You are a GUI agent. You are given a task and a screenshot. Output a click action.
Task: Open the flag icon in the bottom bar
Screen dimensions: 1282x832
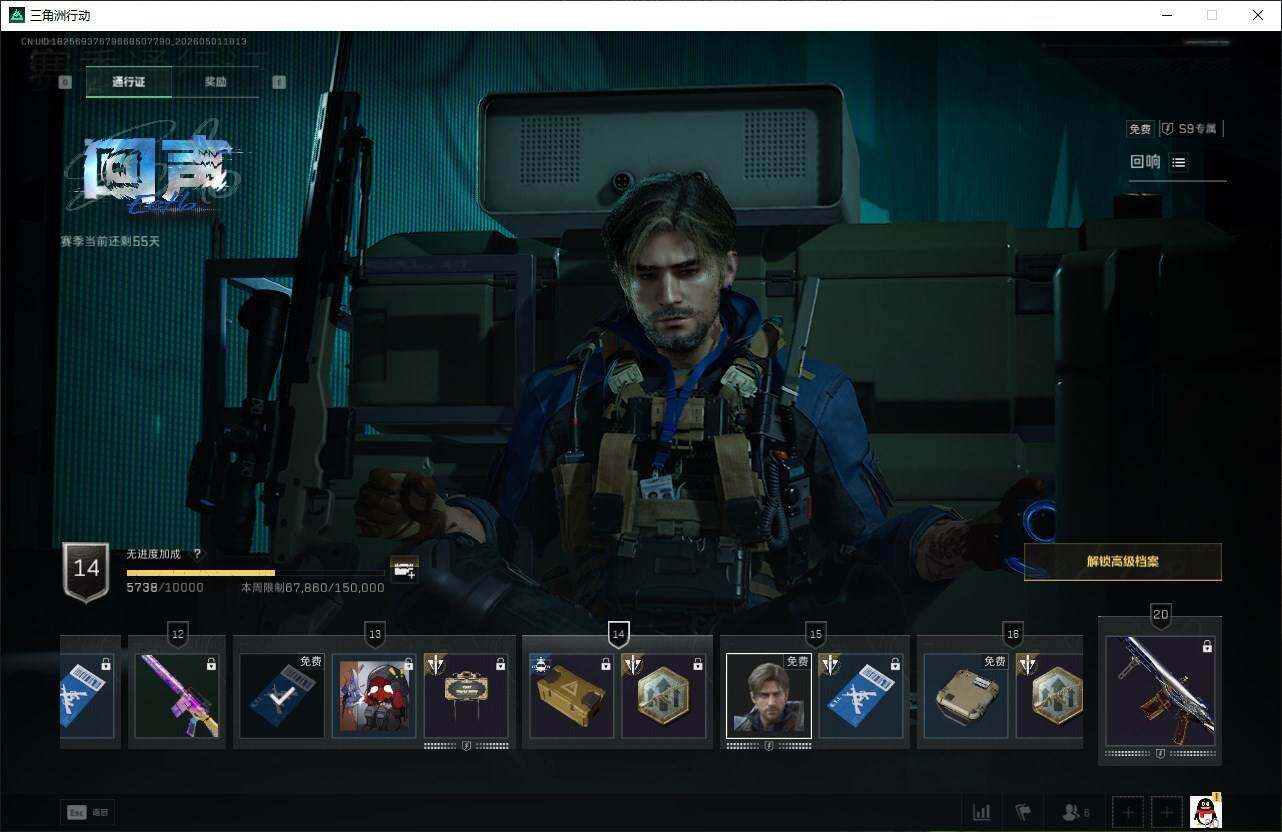[1022, 813]
